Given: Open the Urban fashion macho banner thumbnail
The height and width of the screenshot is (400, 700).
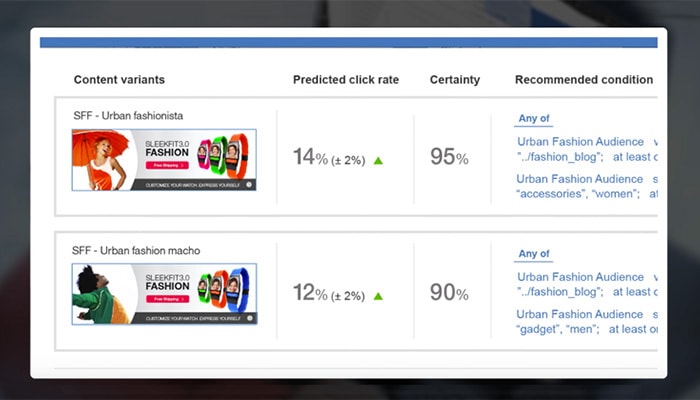Looking at the screenshot, I should (164, 294).
